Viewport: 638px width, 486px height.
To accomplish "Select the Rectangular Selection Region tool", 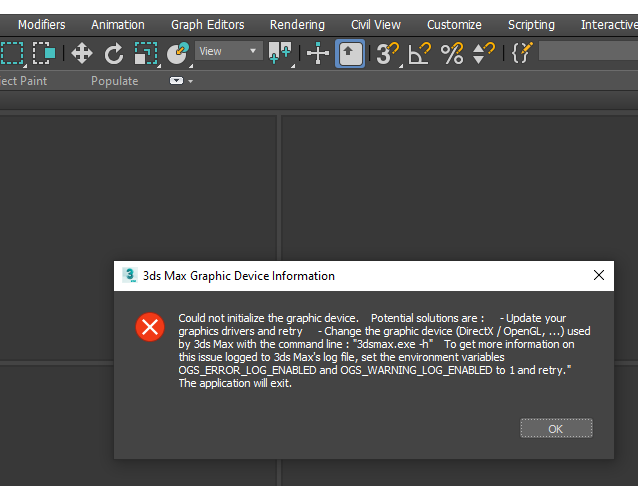I will click(x=12, y=53).
